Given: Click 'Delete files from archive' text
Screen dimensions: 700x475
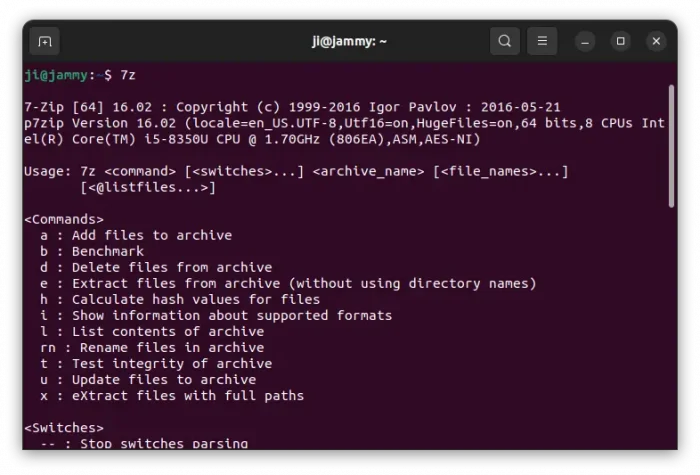Looking at the screenshot, I should (x=171, y=267).
